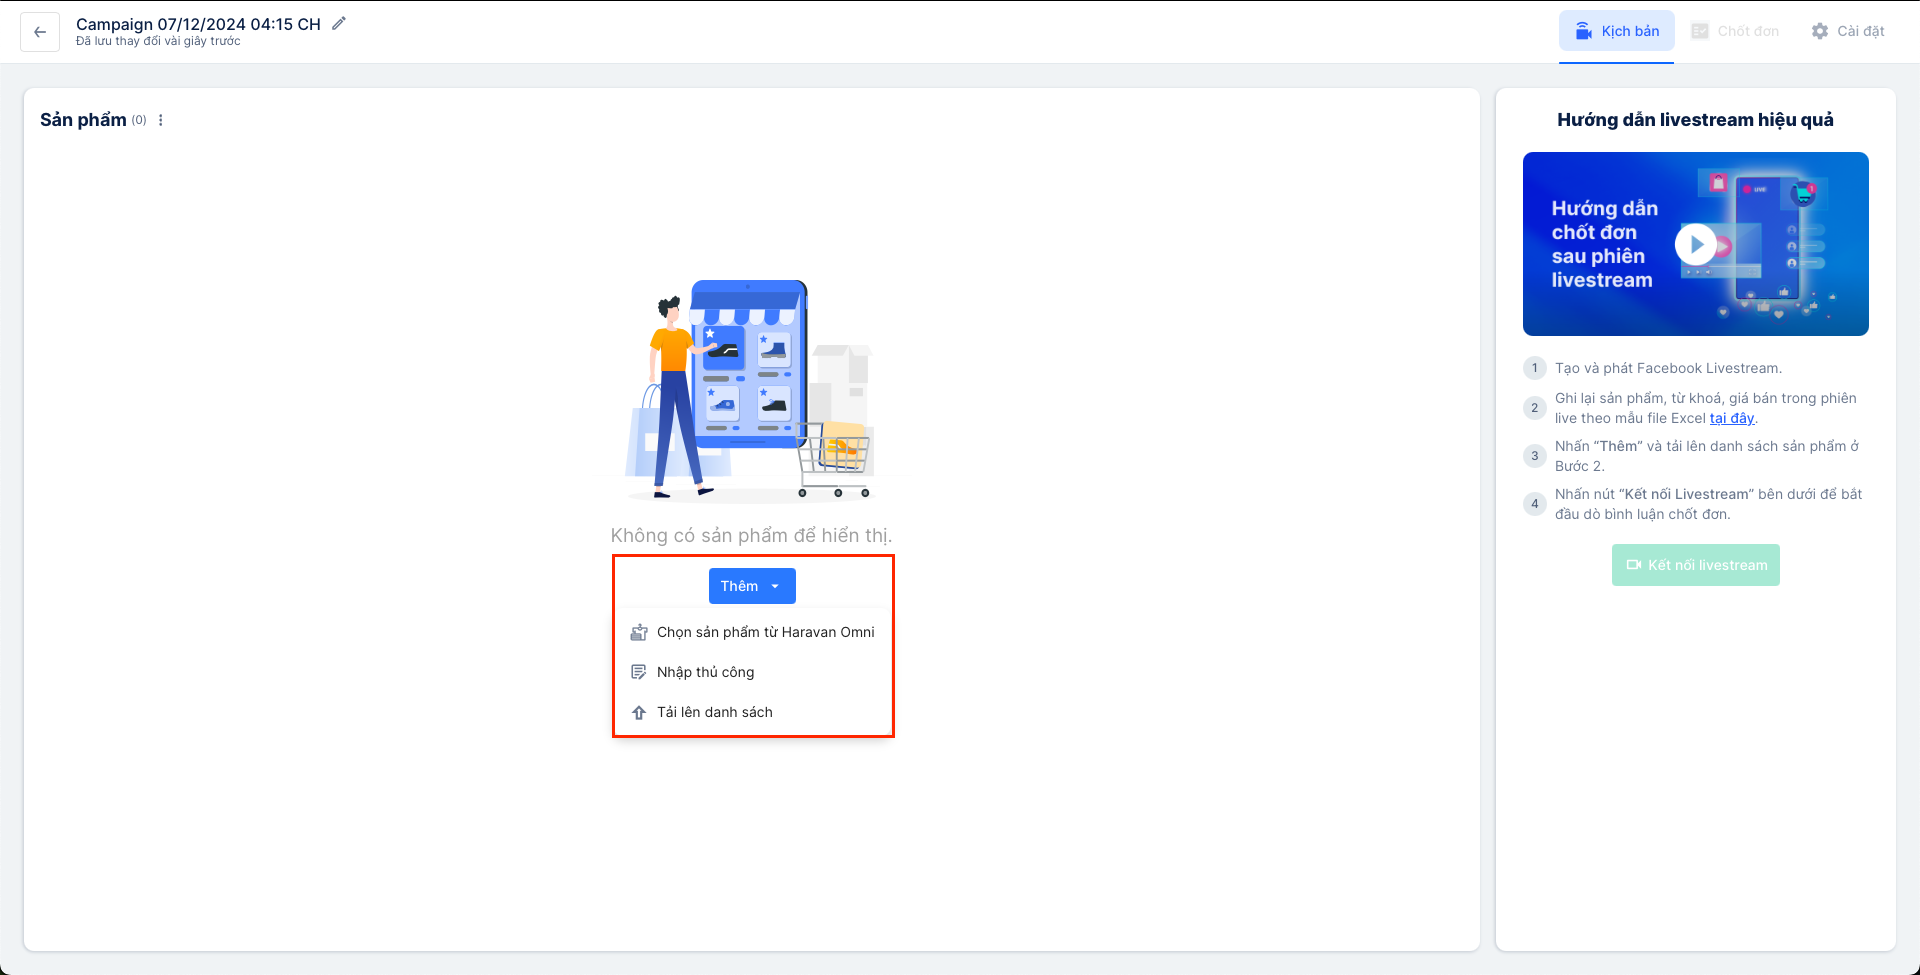Click the Hướng dẫn livestream hiệu quả heading
Viewport: 1920px width, 975px height.
[x=1695, y=120]
